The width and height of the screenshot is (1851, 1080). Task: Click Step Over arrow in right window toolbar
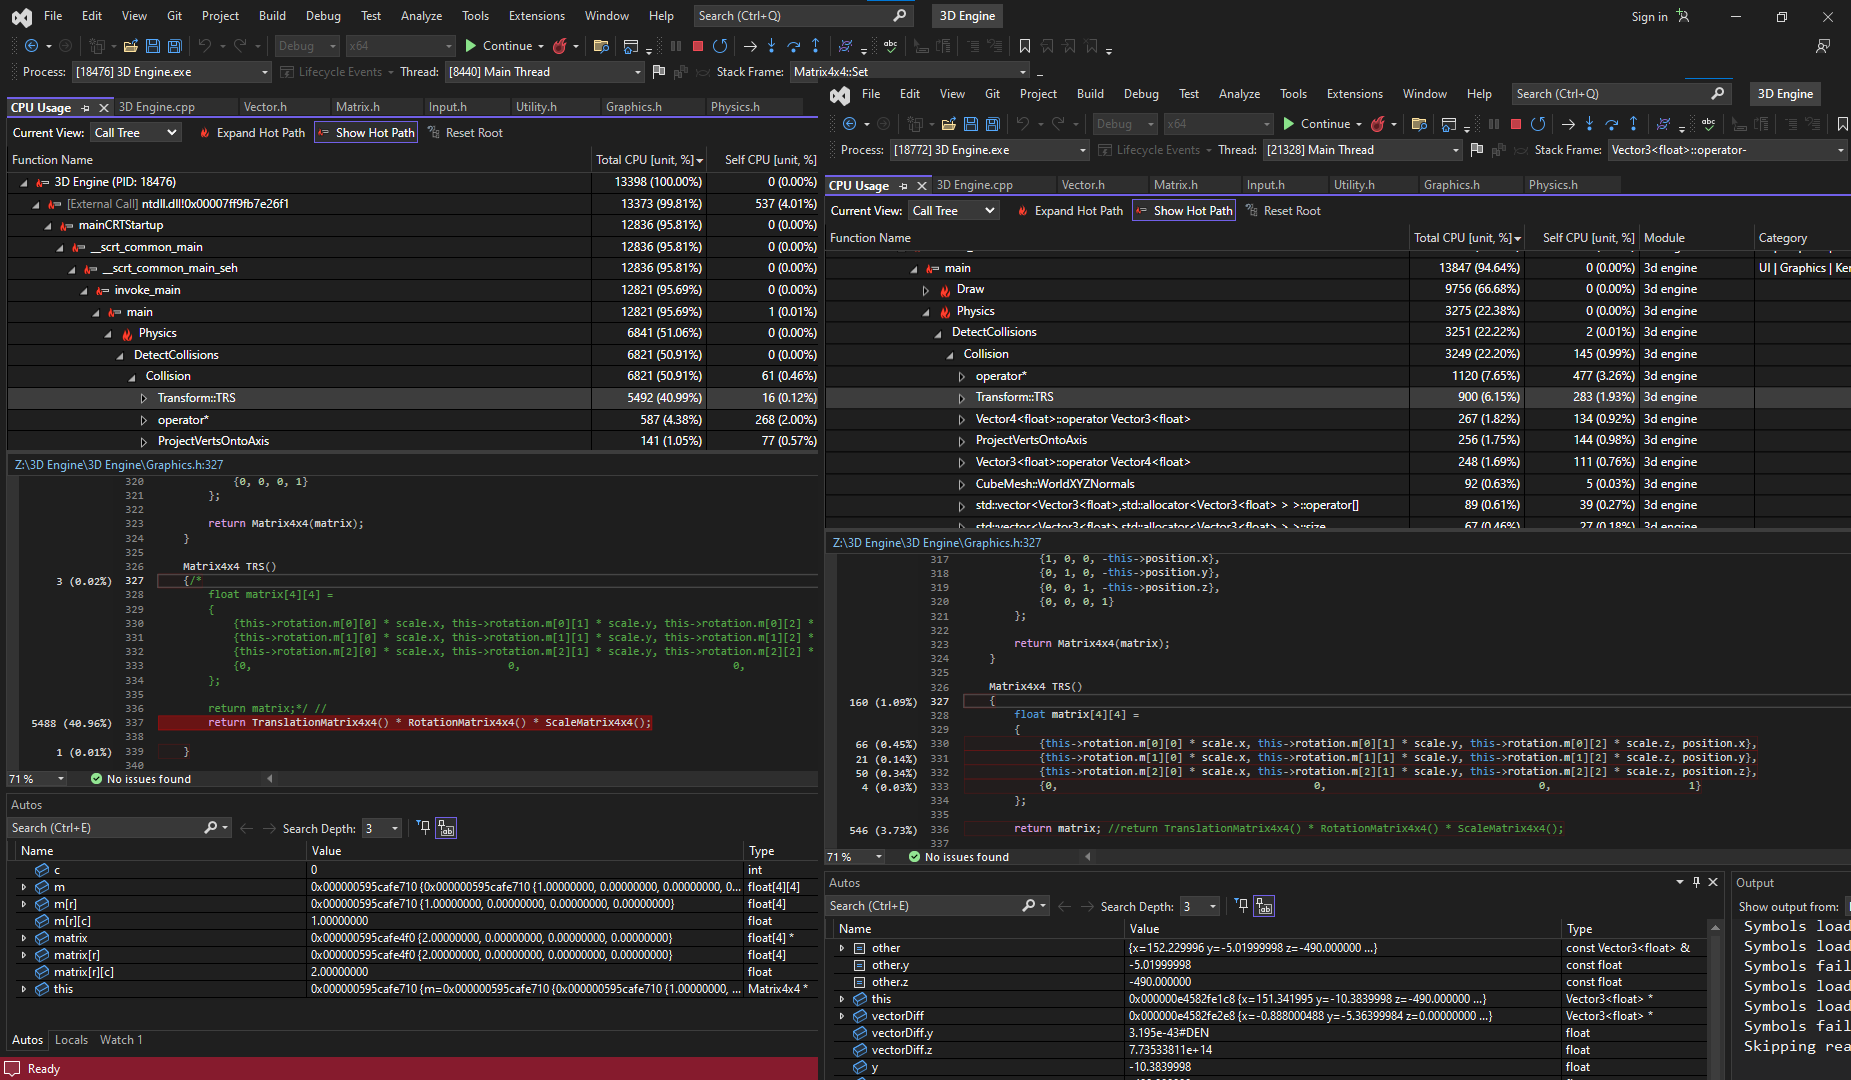1612,124
